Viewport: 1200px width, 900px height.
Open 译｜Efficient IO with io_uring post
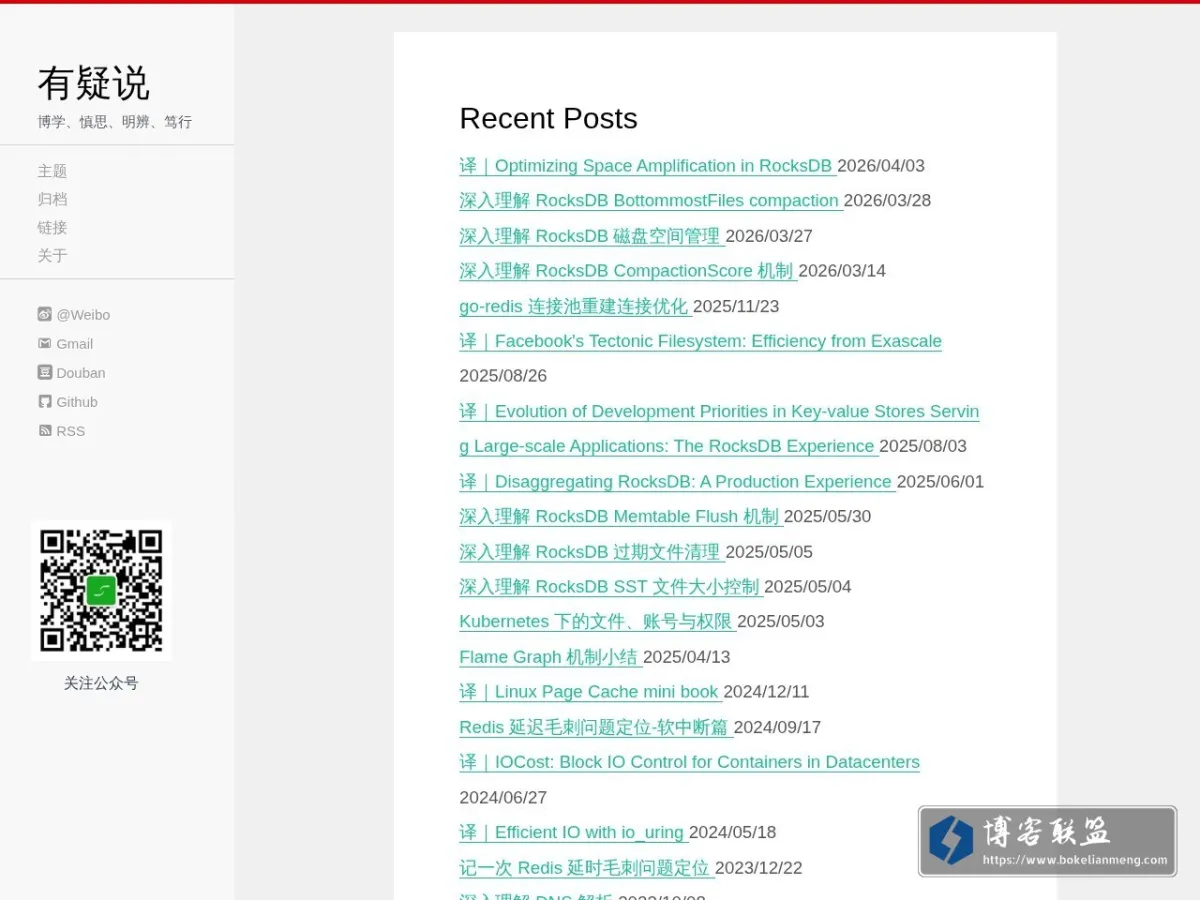click(x=572, y=833)
